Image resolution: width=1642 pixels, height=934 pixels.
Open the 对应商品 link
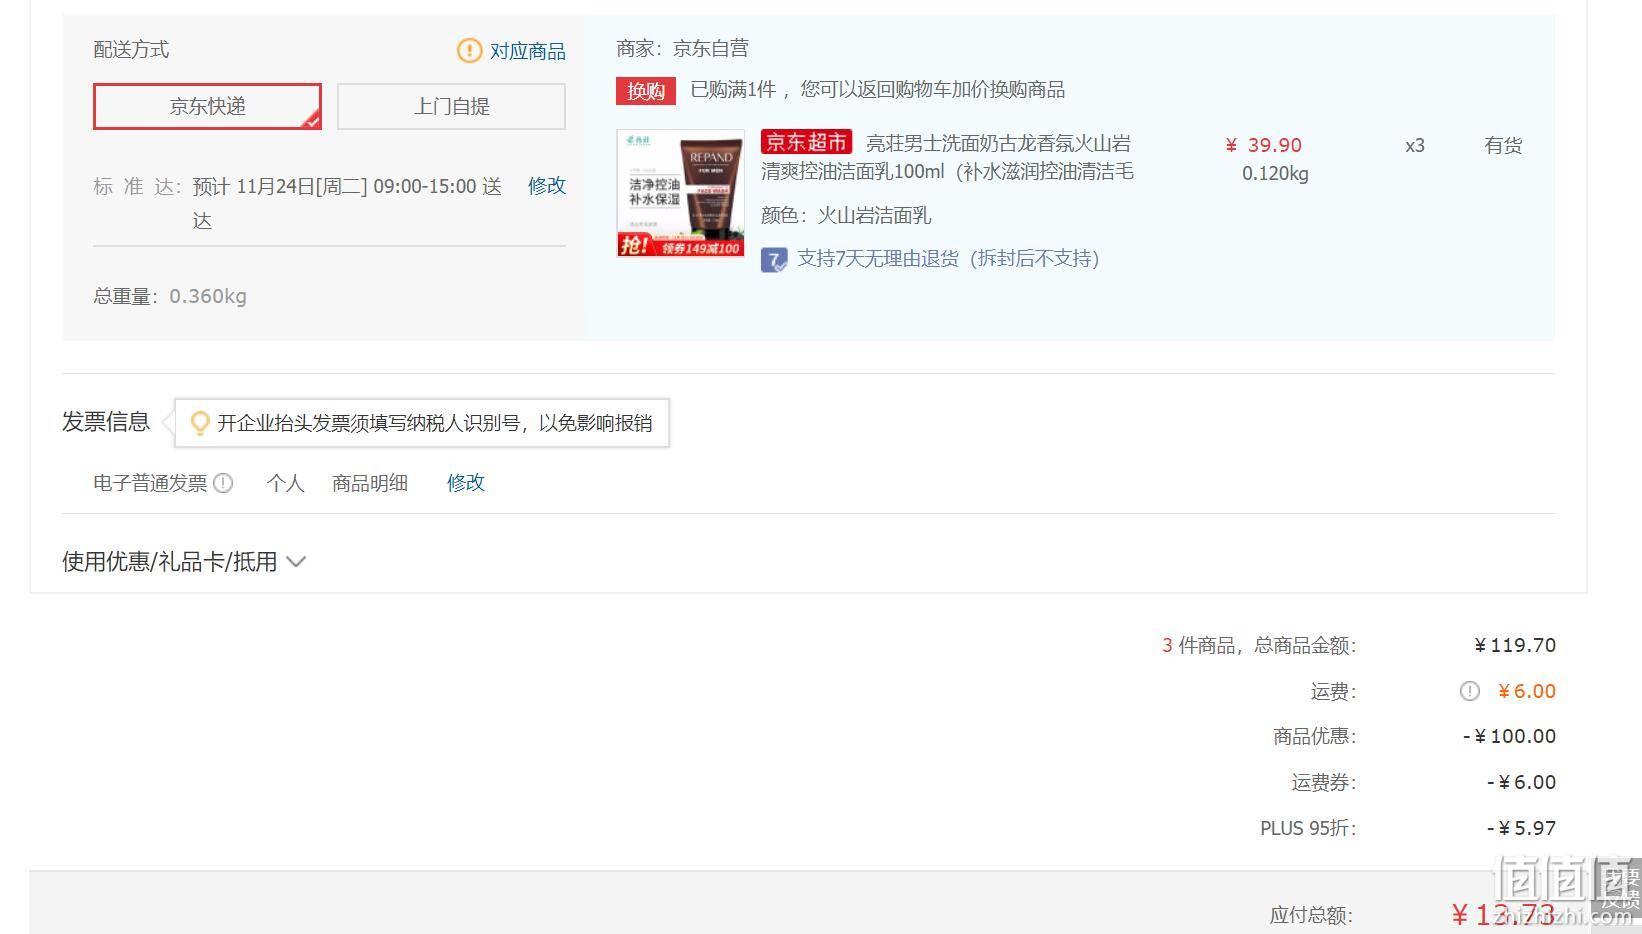pos(527,51)
